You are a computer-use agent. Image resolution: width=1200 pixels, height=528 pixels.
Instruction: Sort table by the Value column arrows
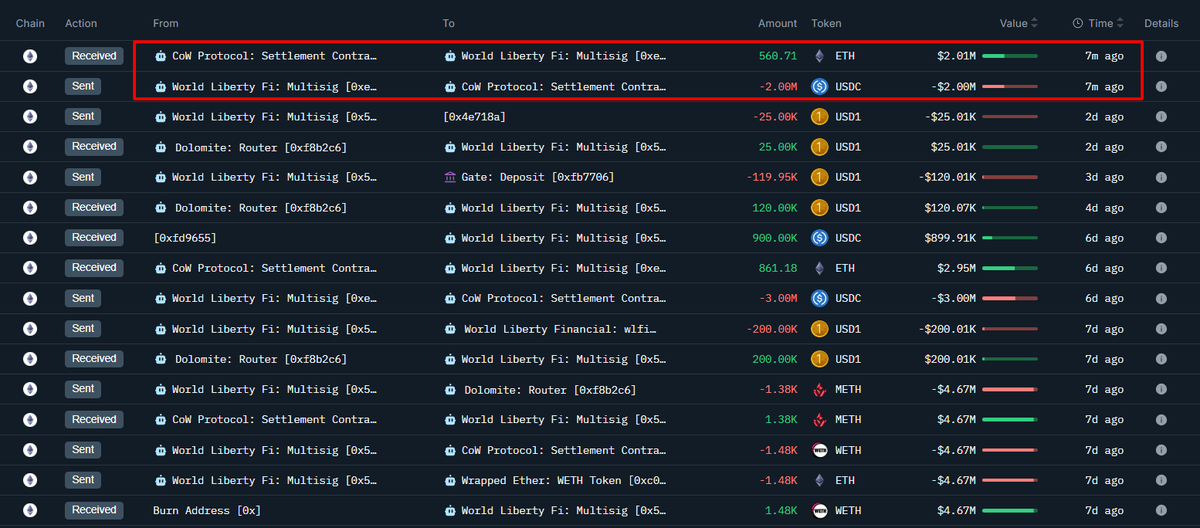coord(1034,23)
